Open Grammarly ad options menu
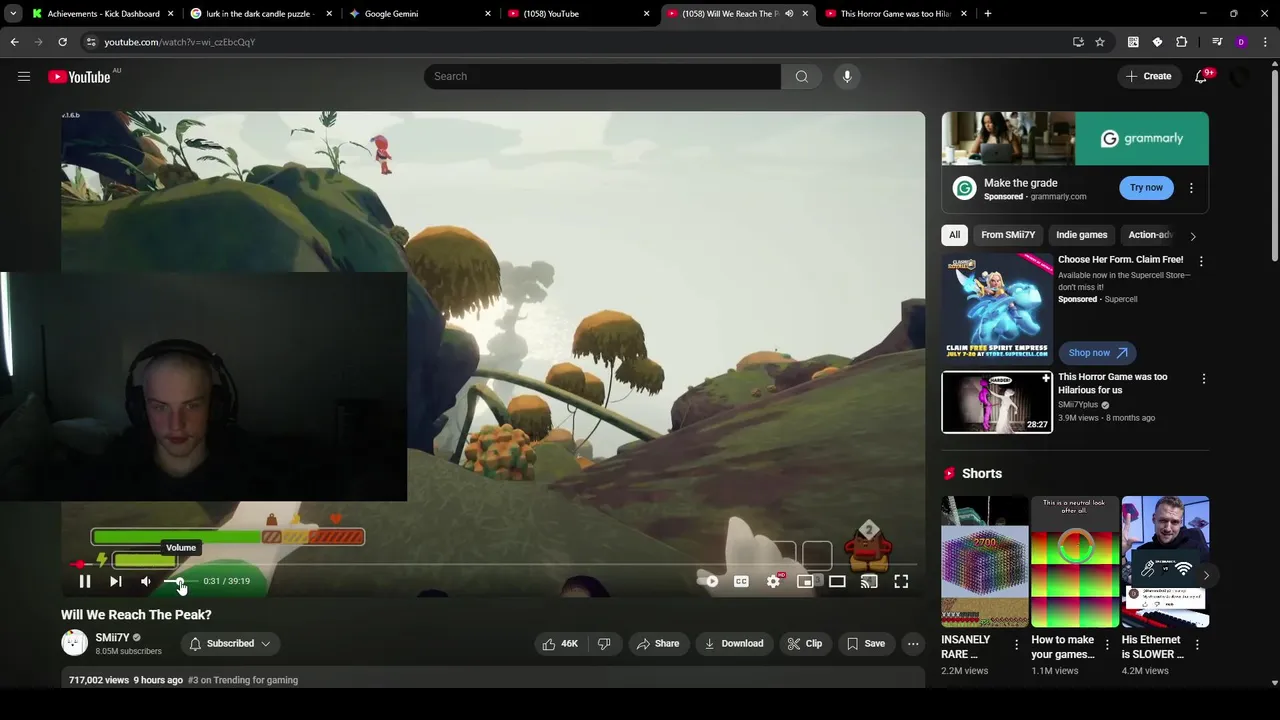This screenshot has width=1280, height=720. point(1191,188)
